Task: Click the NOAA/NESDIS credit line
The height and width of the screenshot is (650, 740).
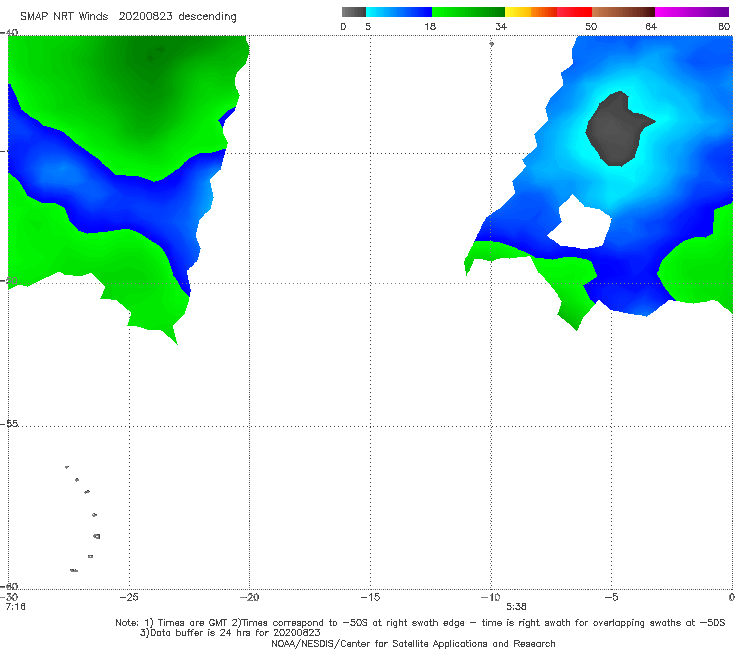Action: [413, 643]
